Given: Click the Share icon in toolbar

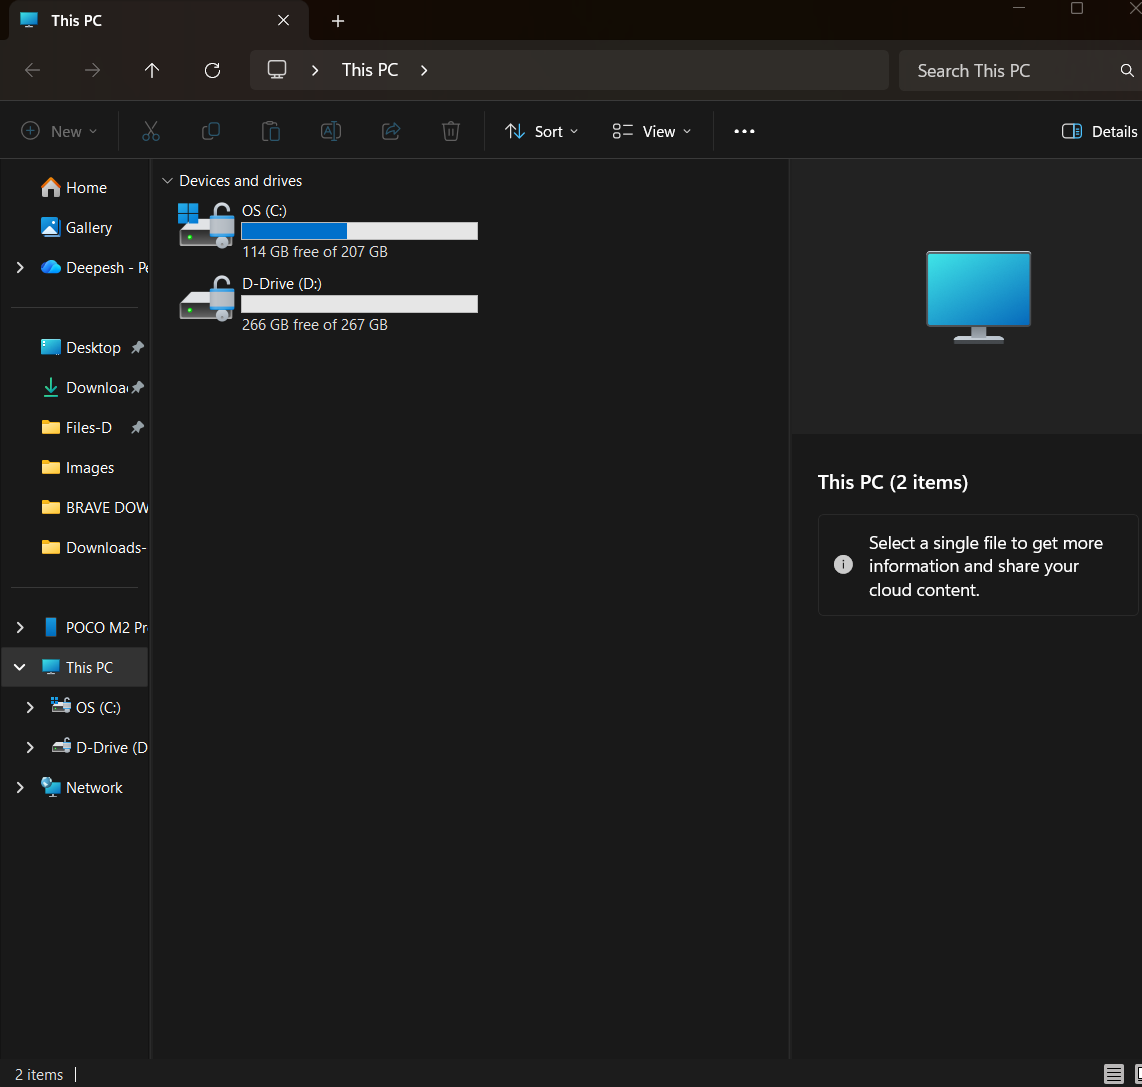Looking at the screenshot, I should pos(391,131).
